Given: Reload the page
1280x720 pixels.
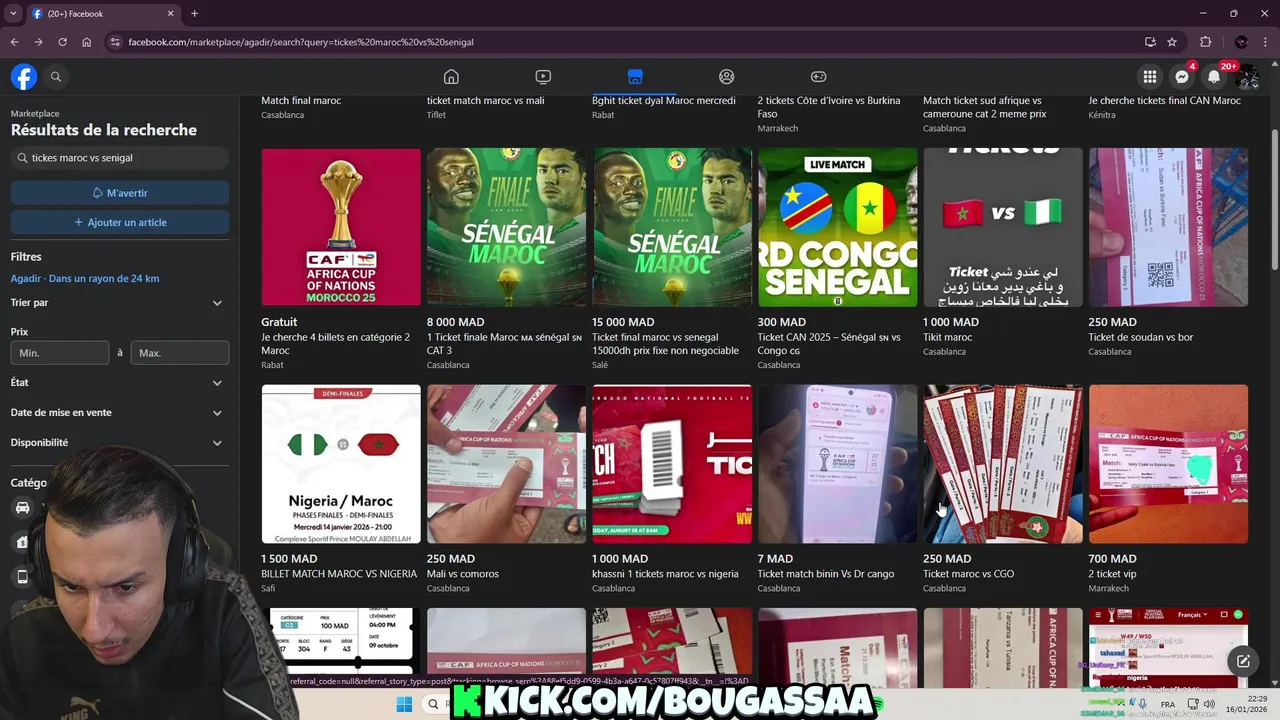Looking at the screenshot, I should click(62, 42).
